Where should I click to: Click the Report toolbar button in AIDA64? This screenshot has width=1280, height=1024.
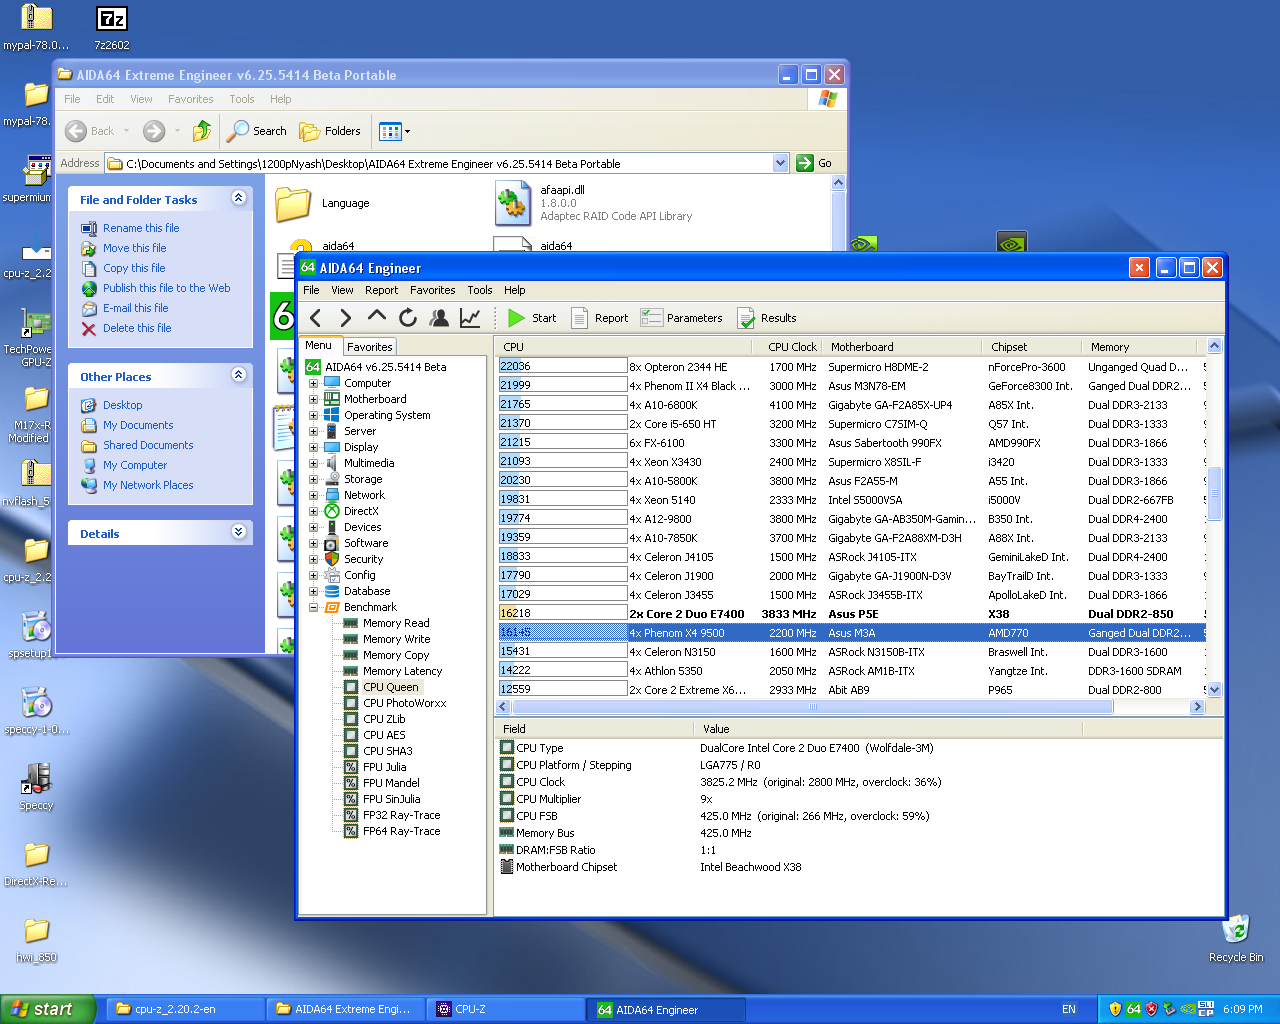(600, 318)
